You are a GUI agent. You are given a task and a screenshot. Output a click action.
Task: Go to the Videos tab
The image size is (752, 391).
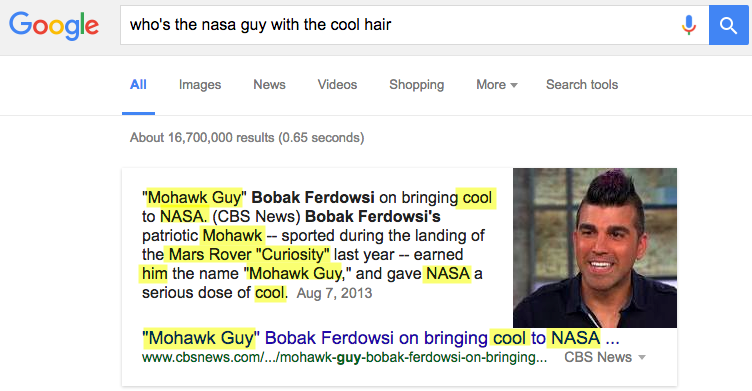coord(337,85)
